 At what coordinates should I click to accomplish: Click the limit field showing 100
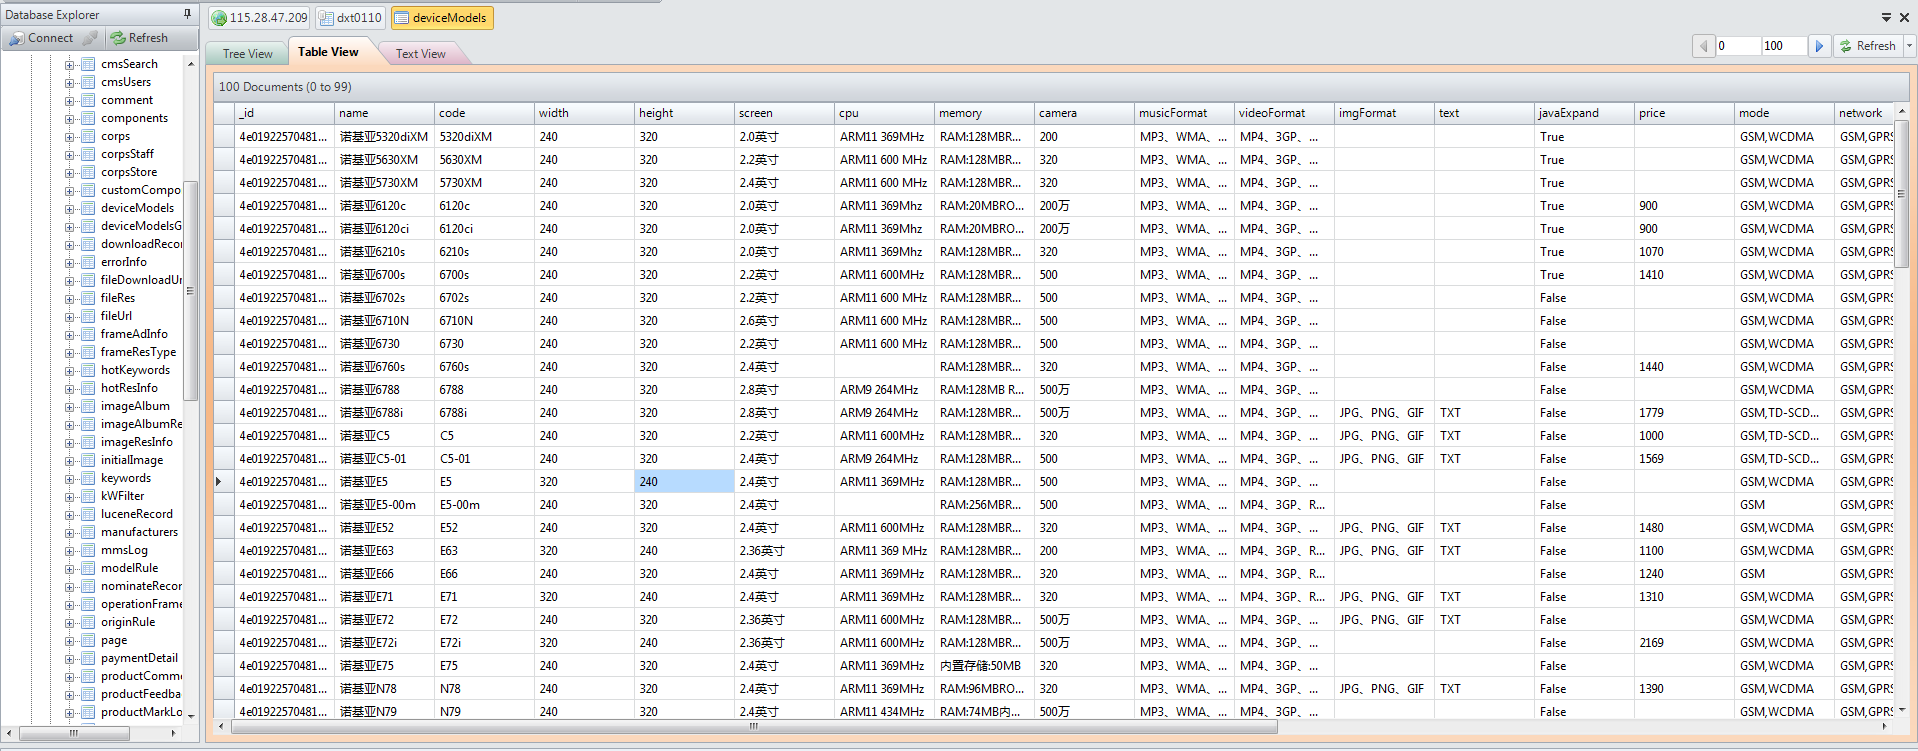[x=1784, y=46]
